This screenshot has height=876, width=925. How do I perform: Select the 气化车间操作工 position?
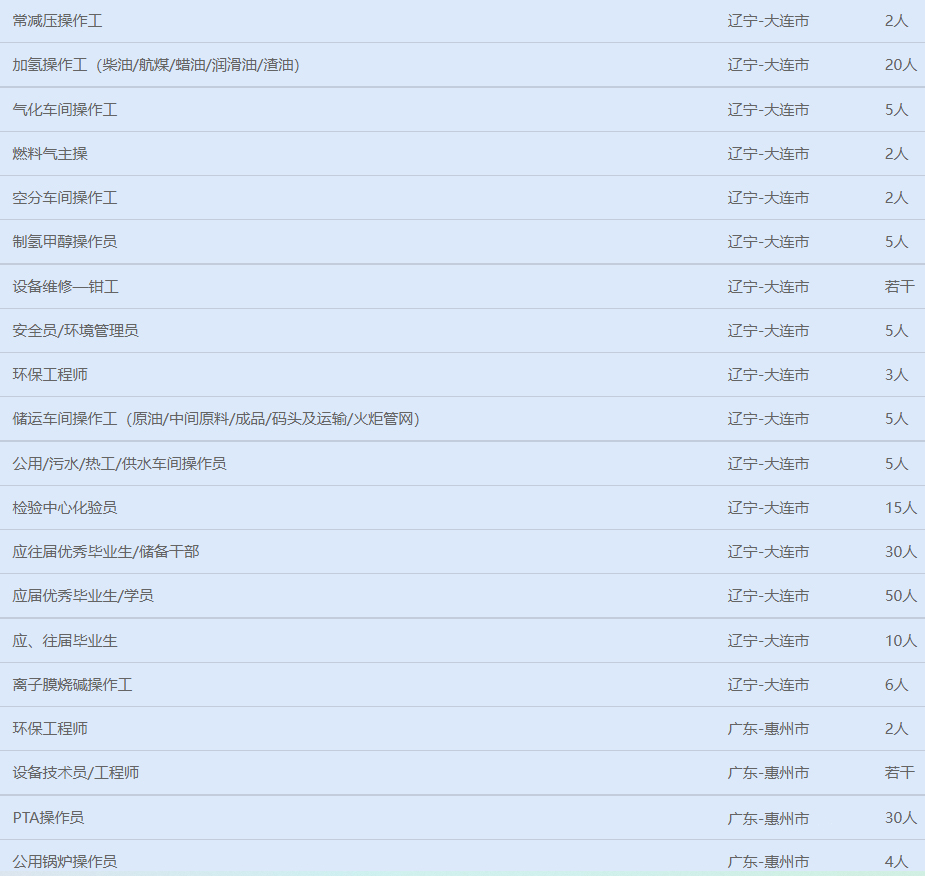pos(65,110)
